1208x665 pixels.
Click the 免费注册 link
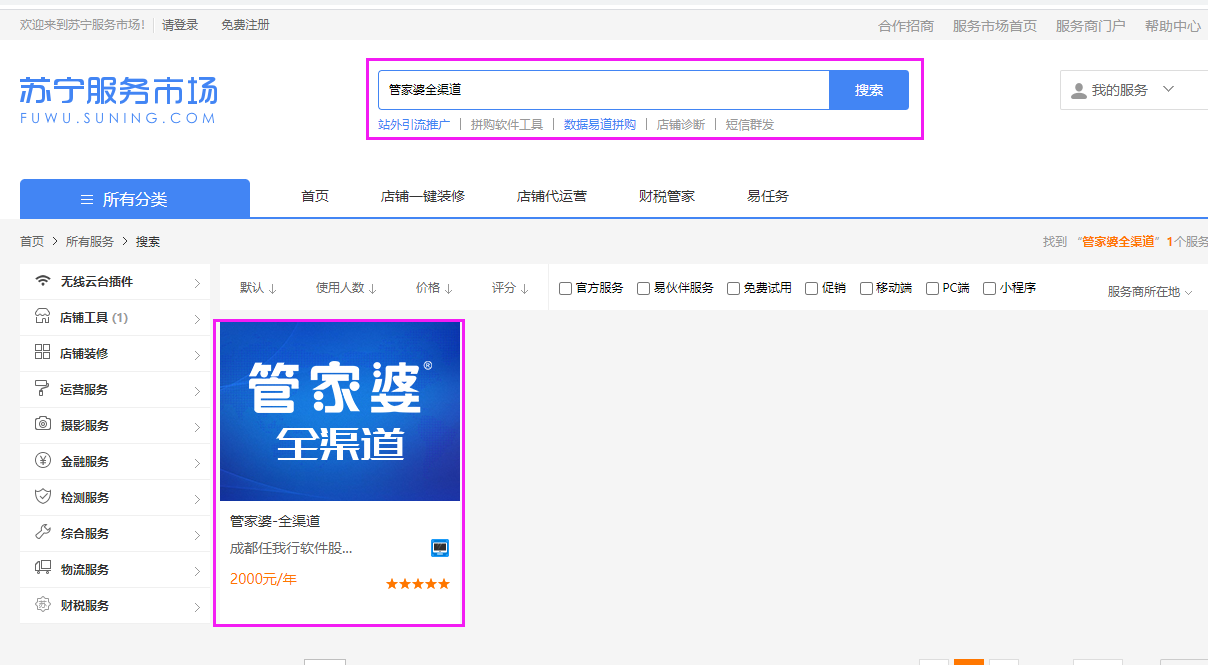point(245,25)
